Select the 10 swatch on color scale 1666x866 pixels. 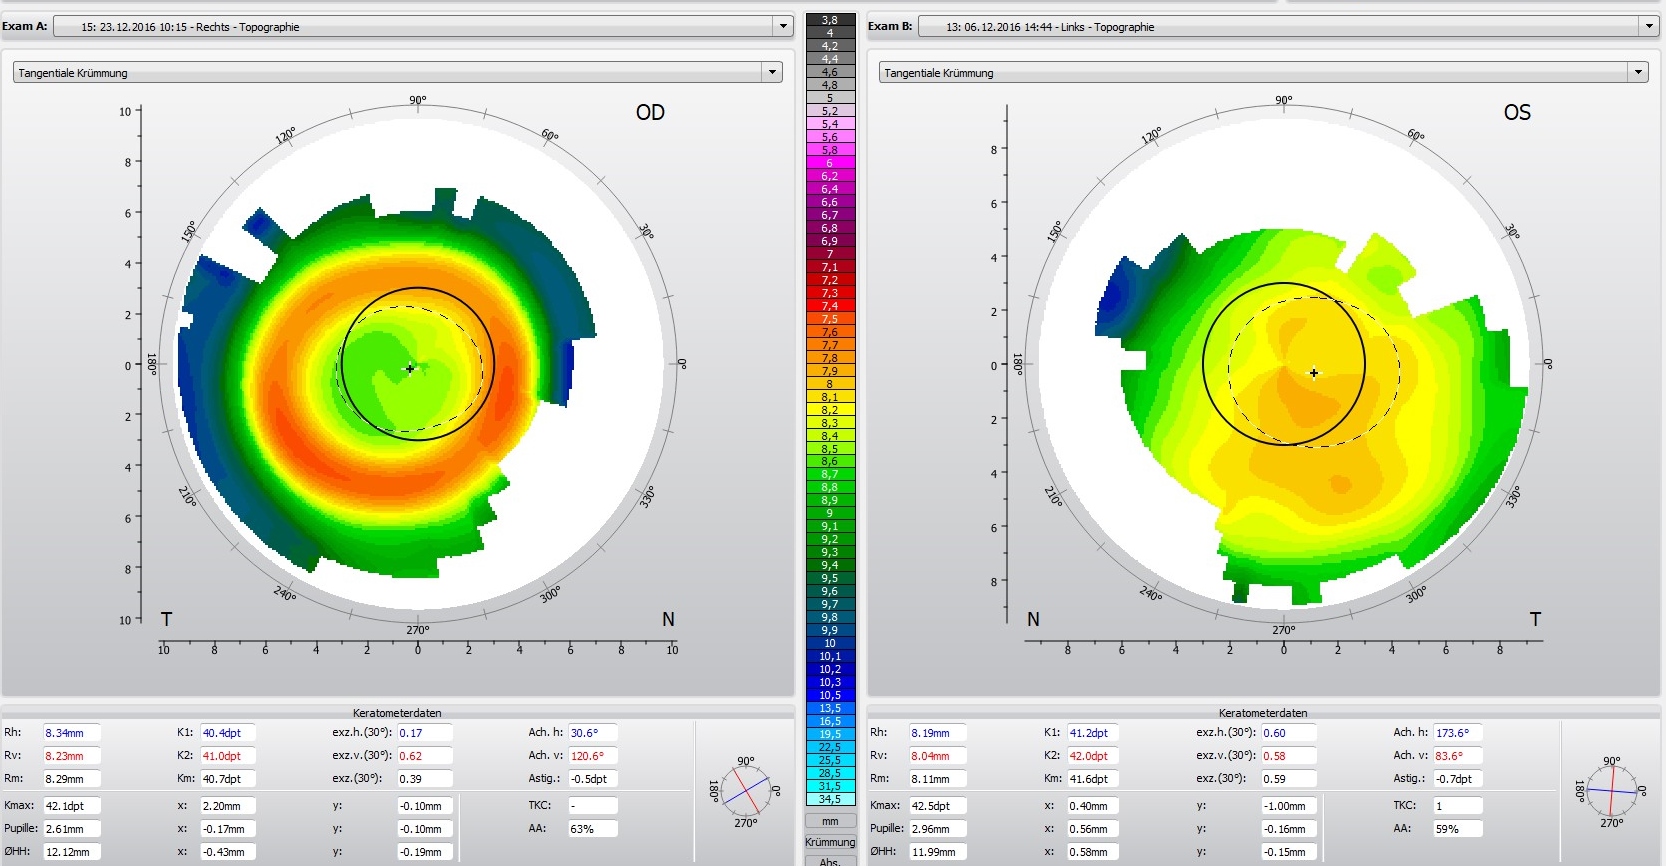[x=830, y=643]
